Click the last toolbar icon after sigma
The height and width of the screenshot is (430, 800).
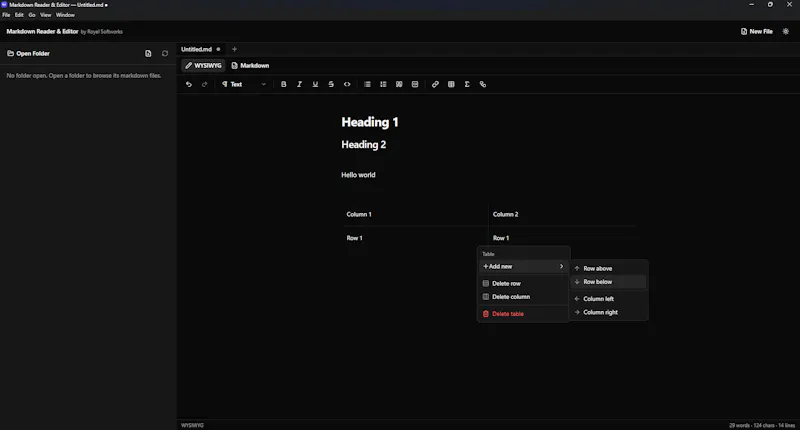483,84
